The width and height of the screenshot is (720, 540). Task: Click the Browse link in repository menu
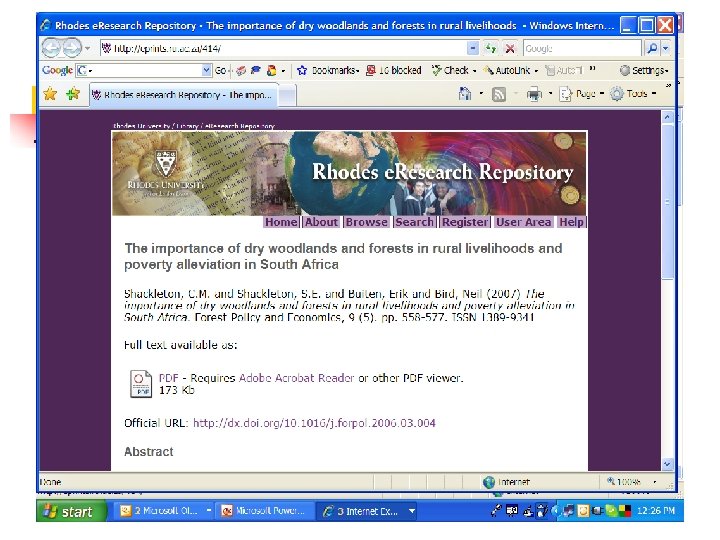pyautogui.click(x=366, y=222)
